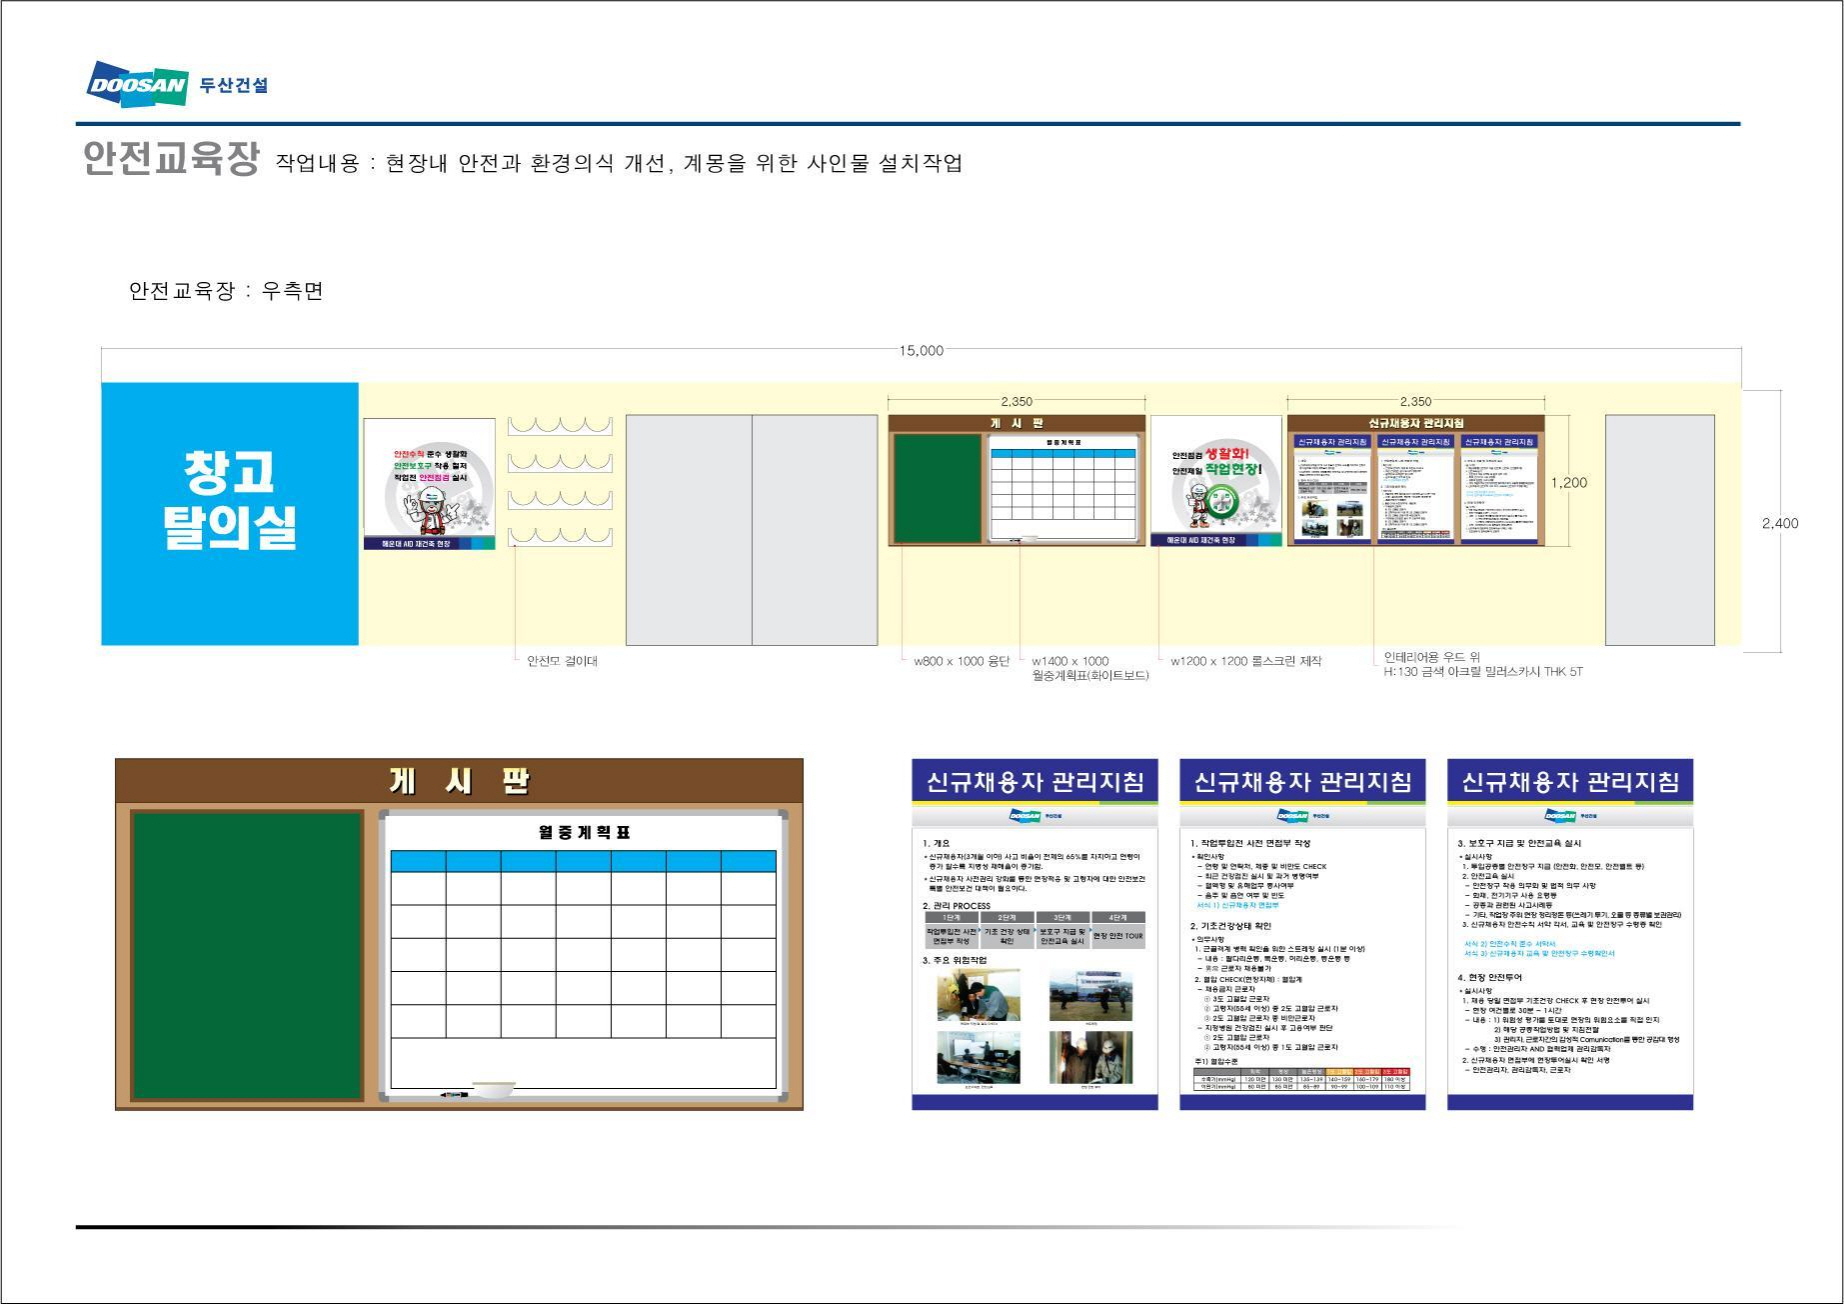Select the marker pen on the whiteboard tray

click(453, 1095)
